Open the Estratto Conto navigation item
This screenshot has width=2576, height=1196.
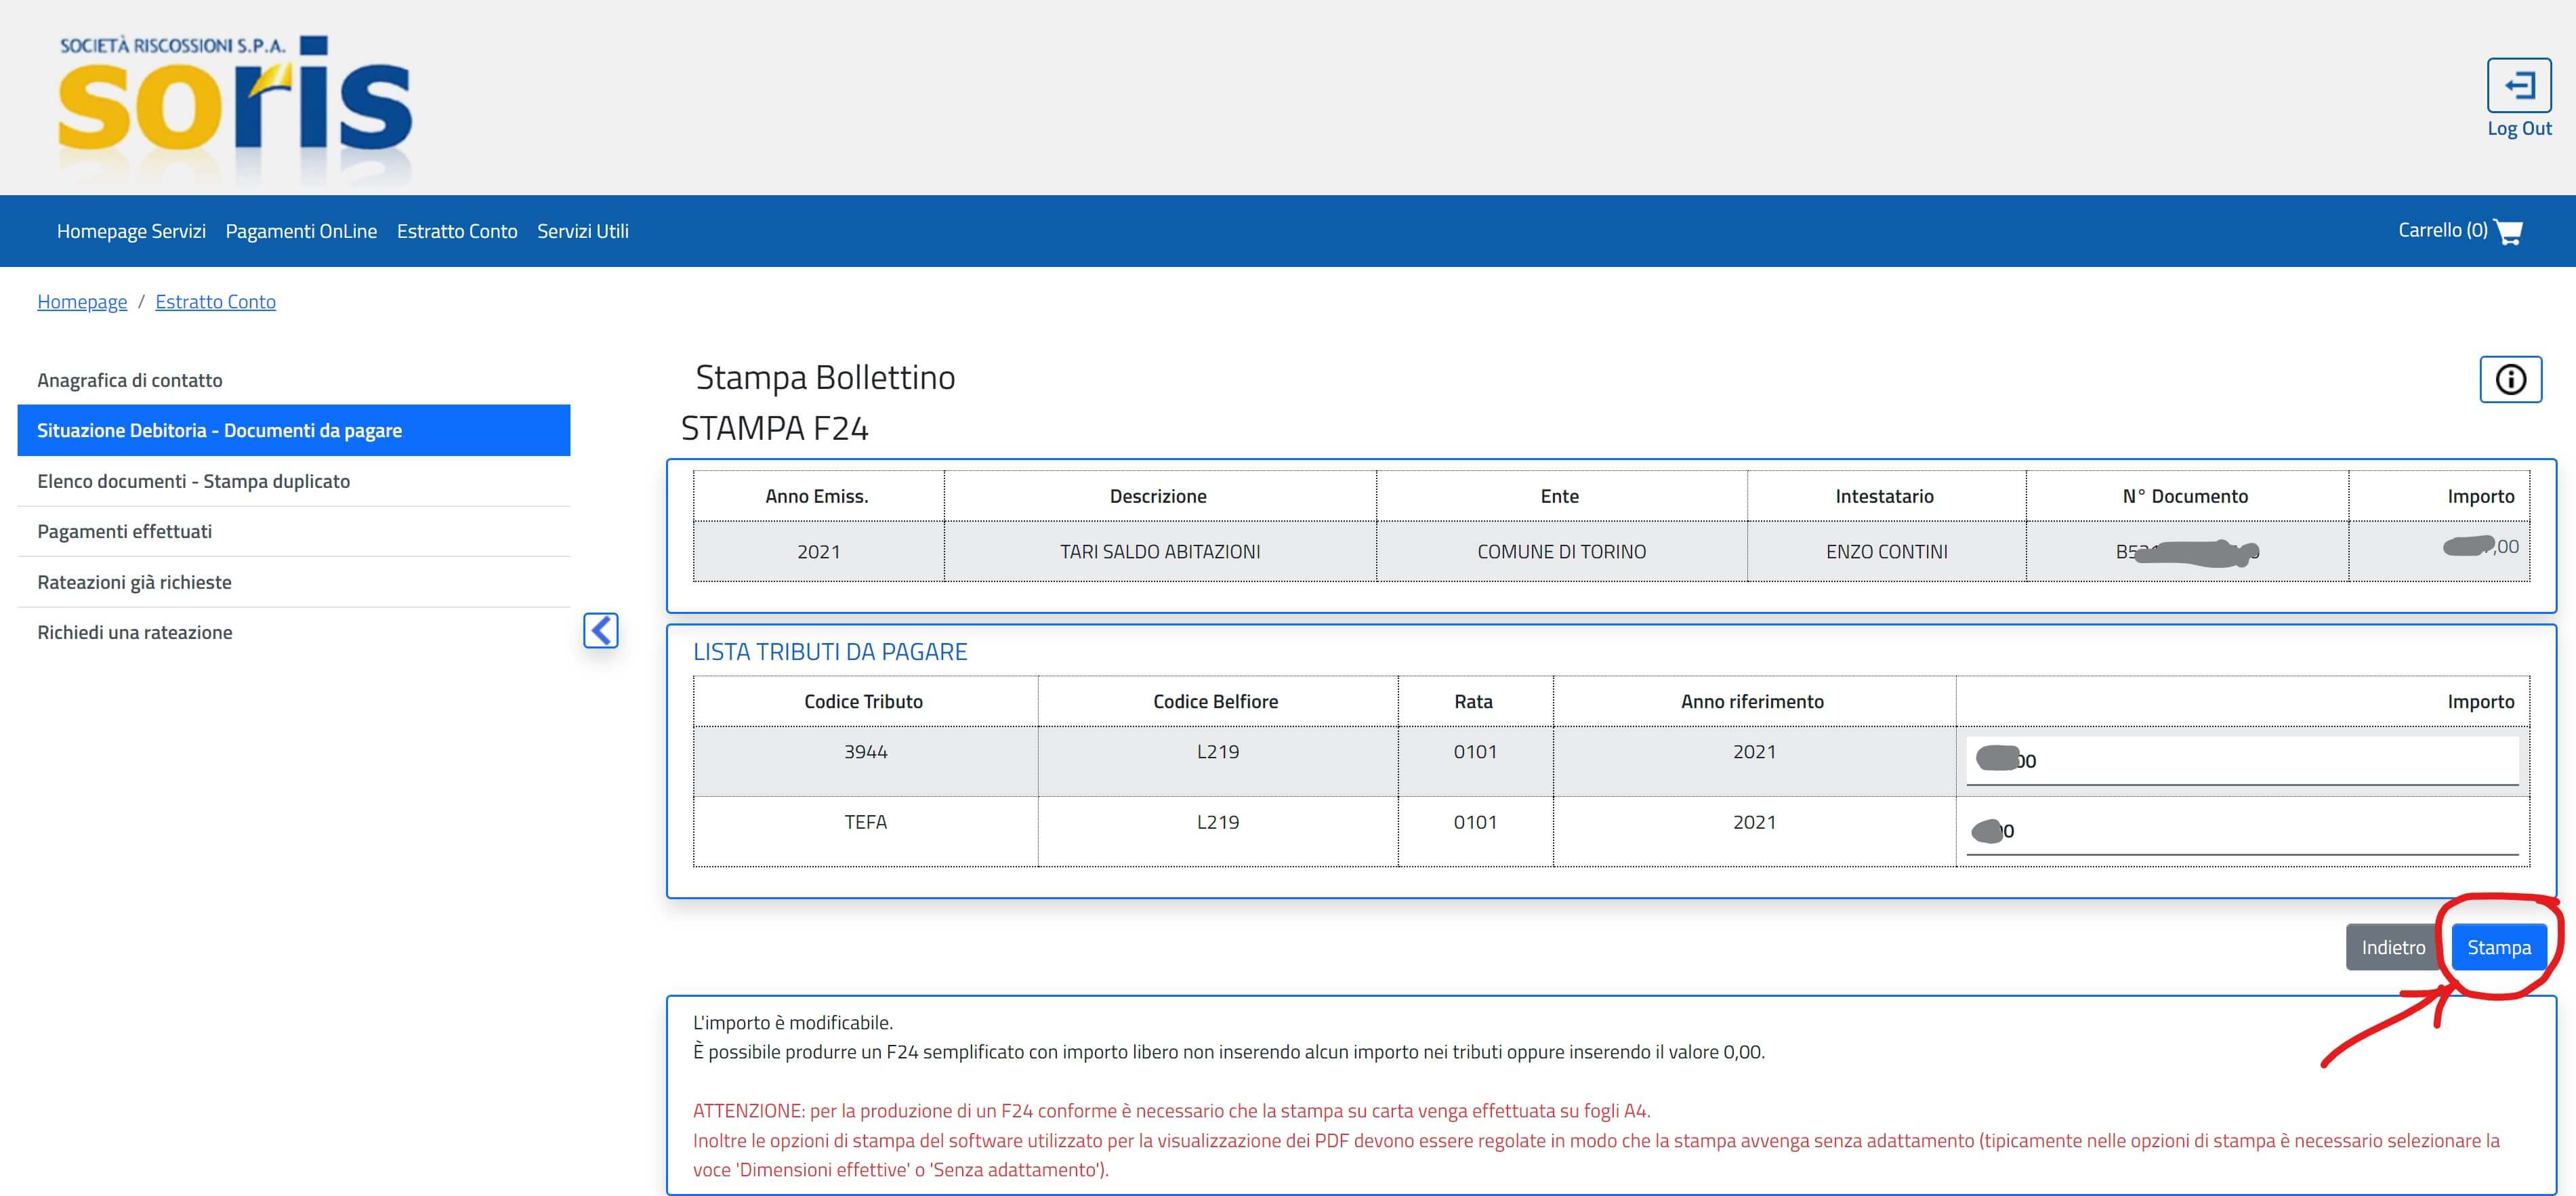(x=457, y=231)
